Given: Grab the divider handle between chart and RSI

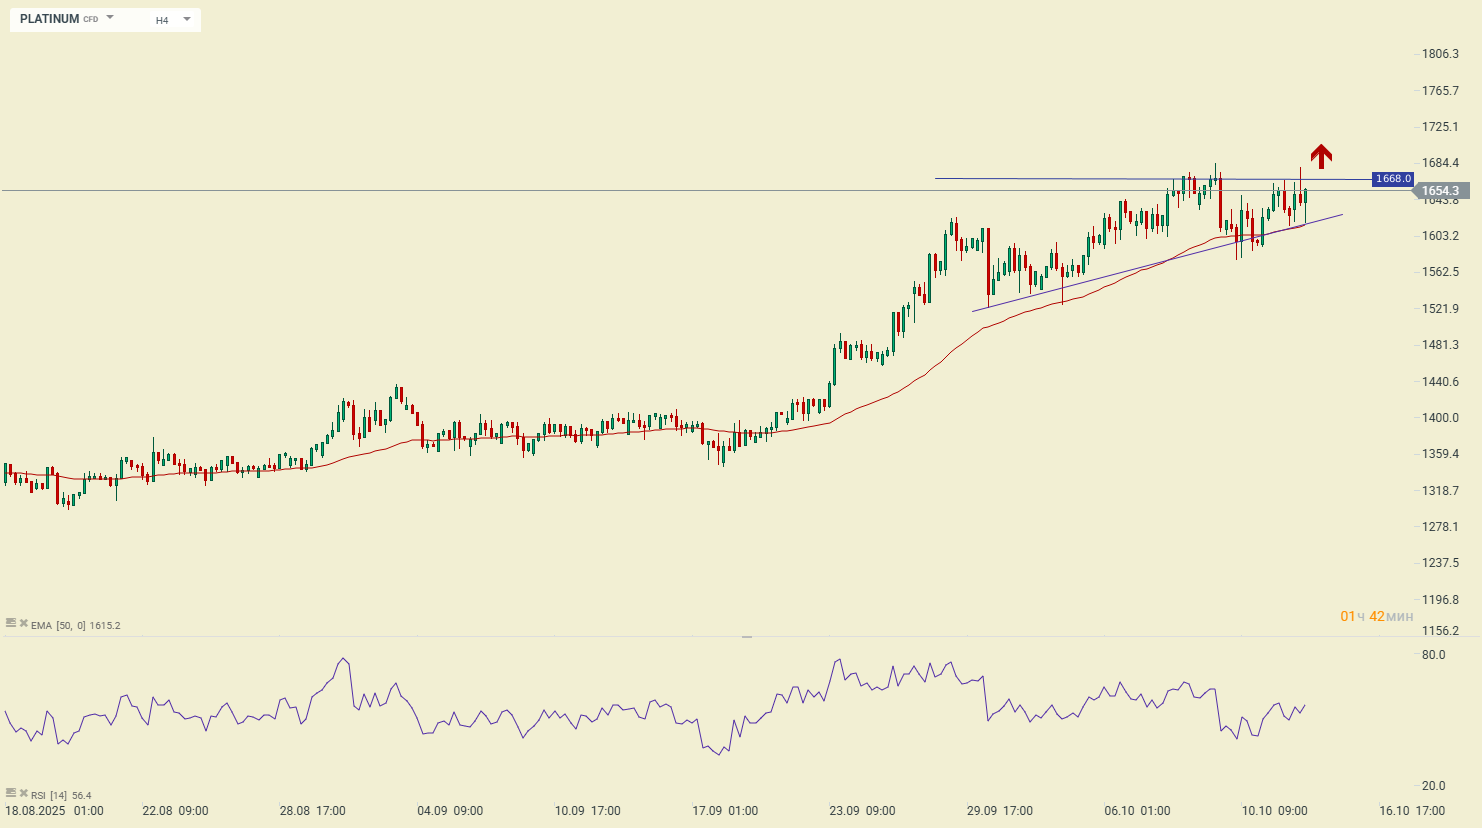Looking at the screenshot, I should click(746, 636).
